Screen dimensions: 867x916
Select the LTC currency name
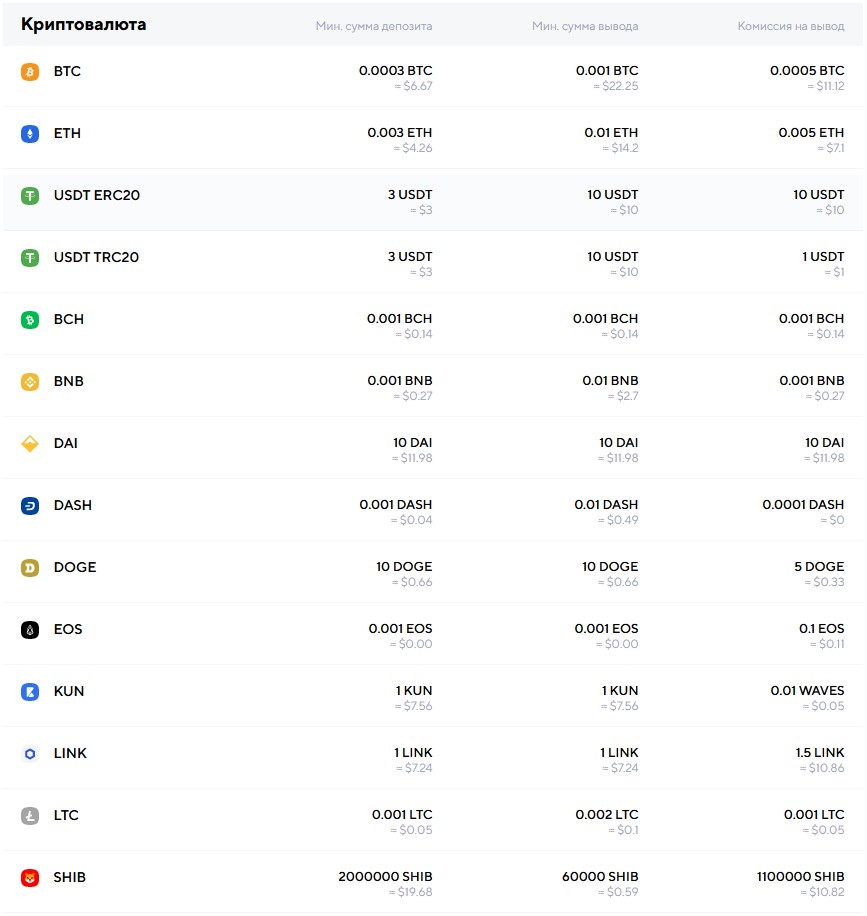(66, 815)
